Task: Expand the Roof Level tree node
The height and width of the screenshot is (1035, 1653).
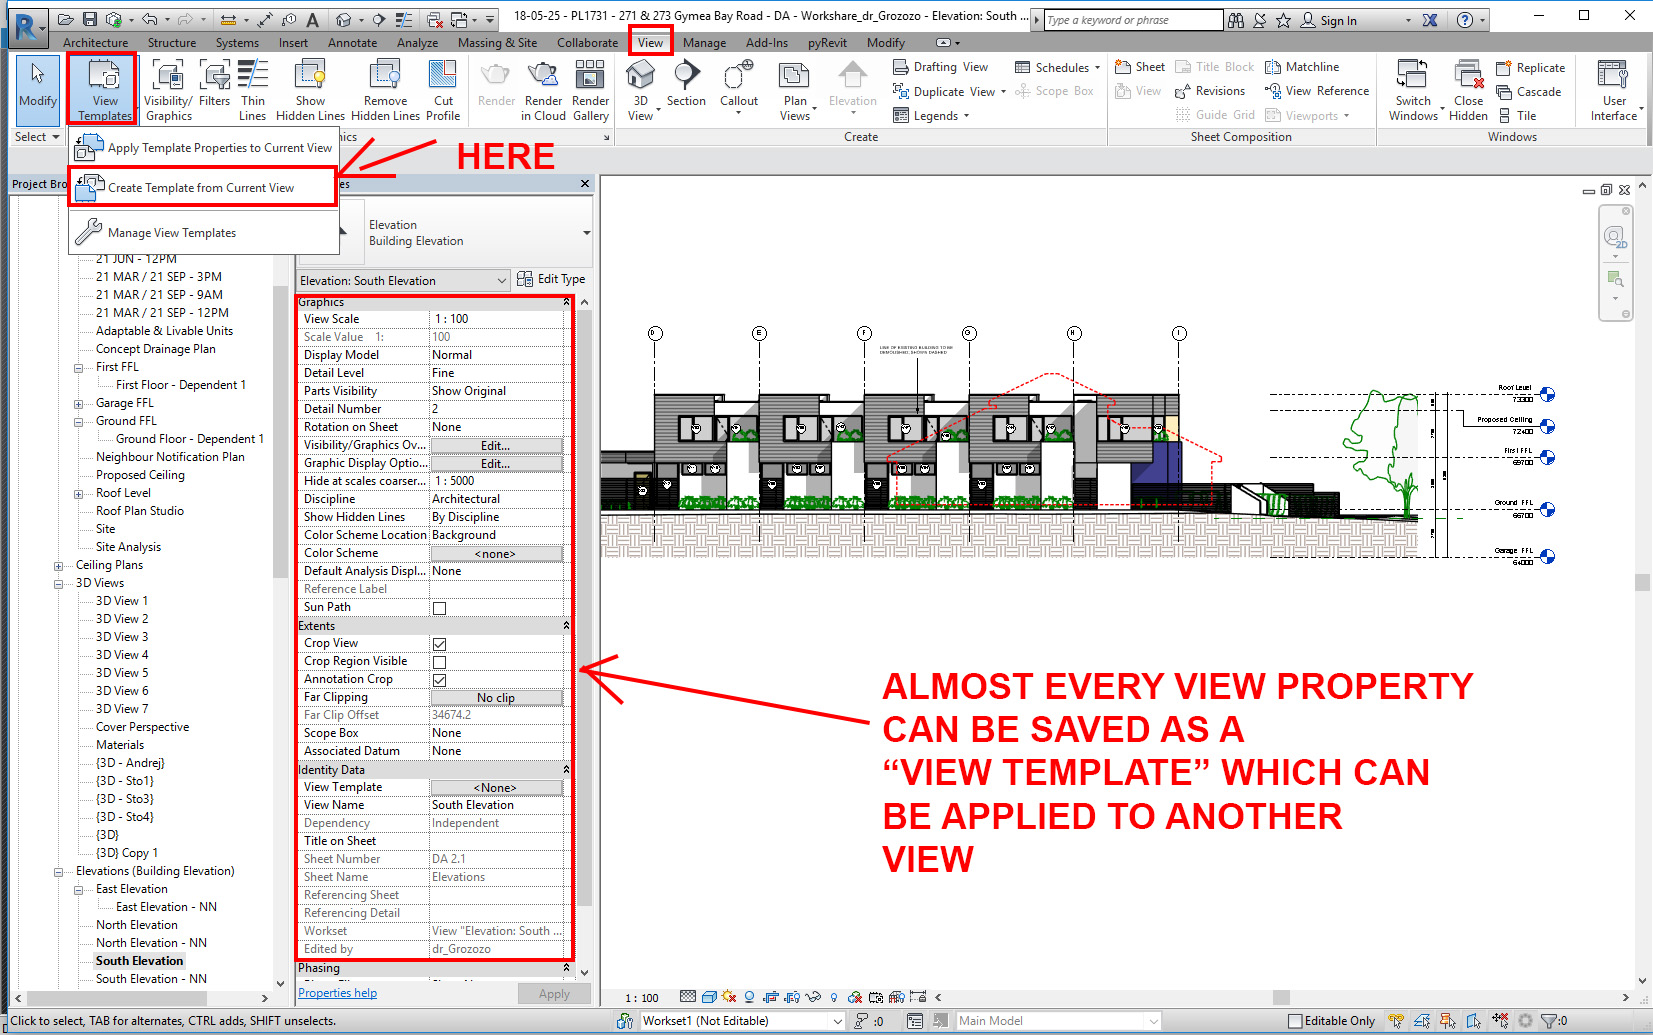Action: (80, 493)
